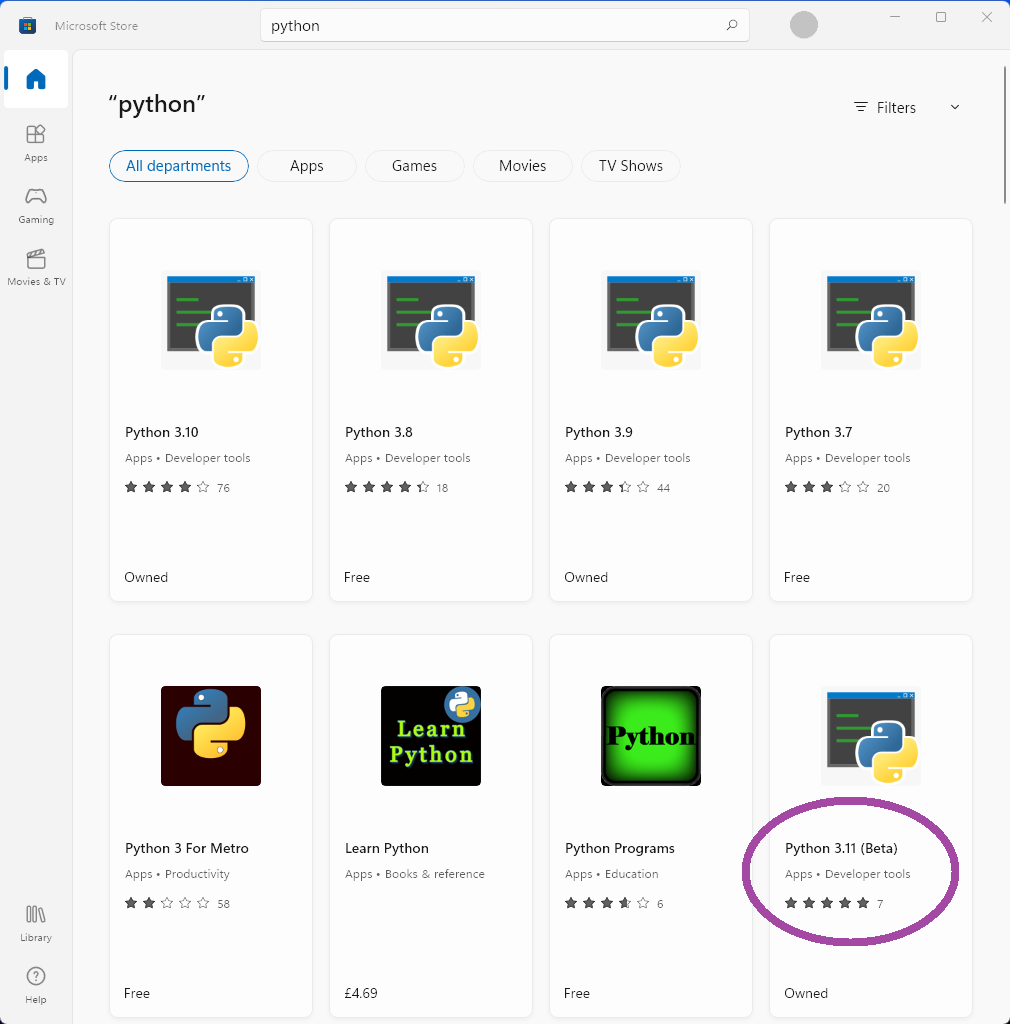1010x1024 pixels.
Task: Select the All departments filter
Action: click(x=178, y=166)
